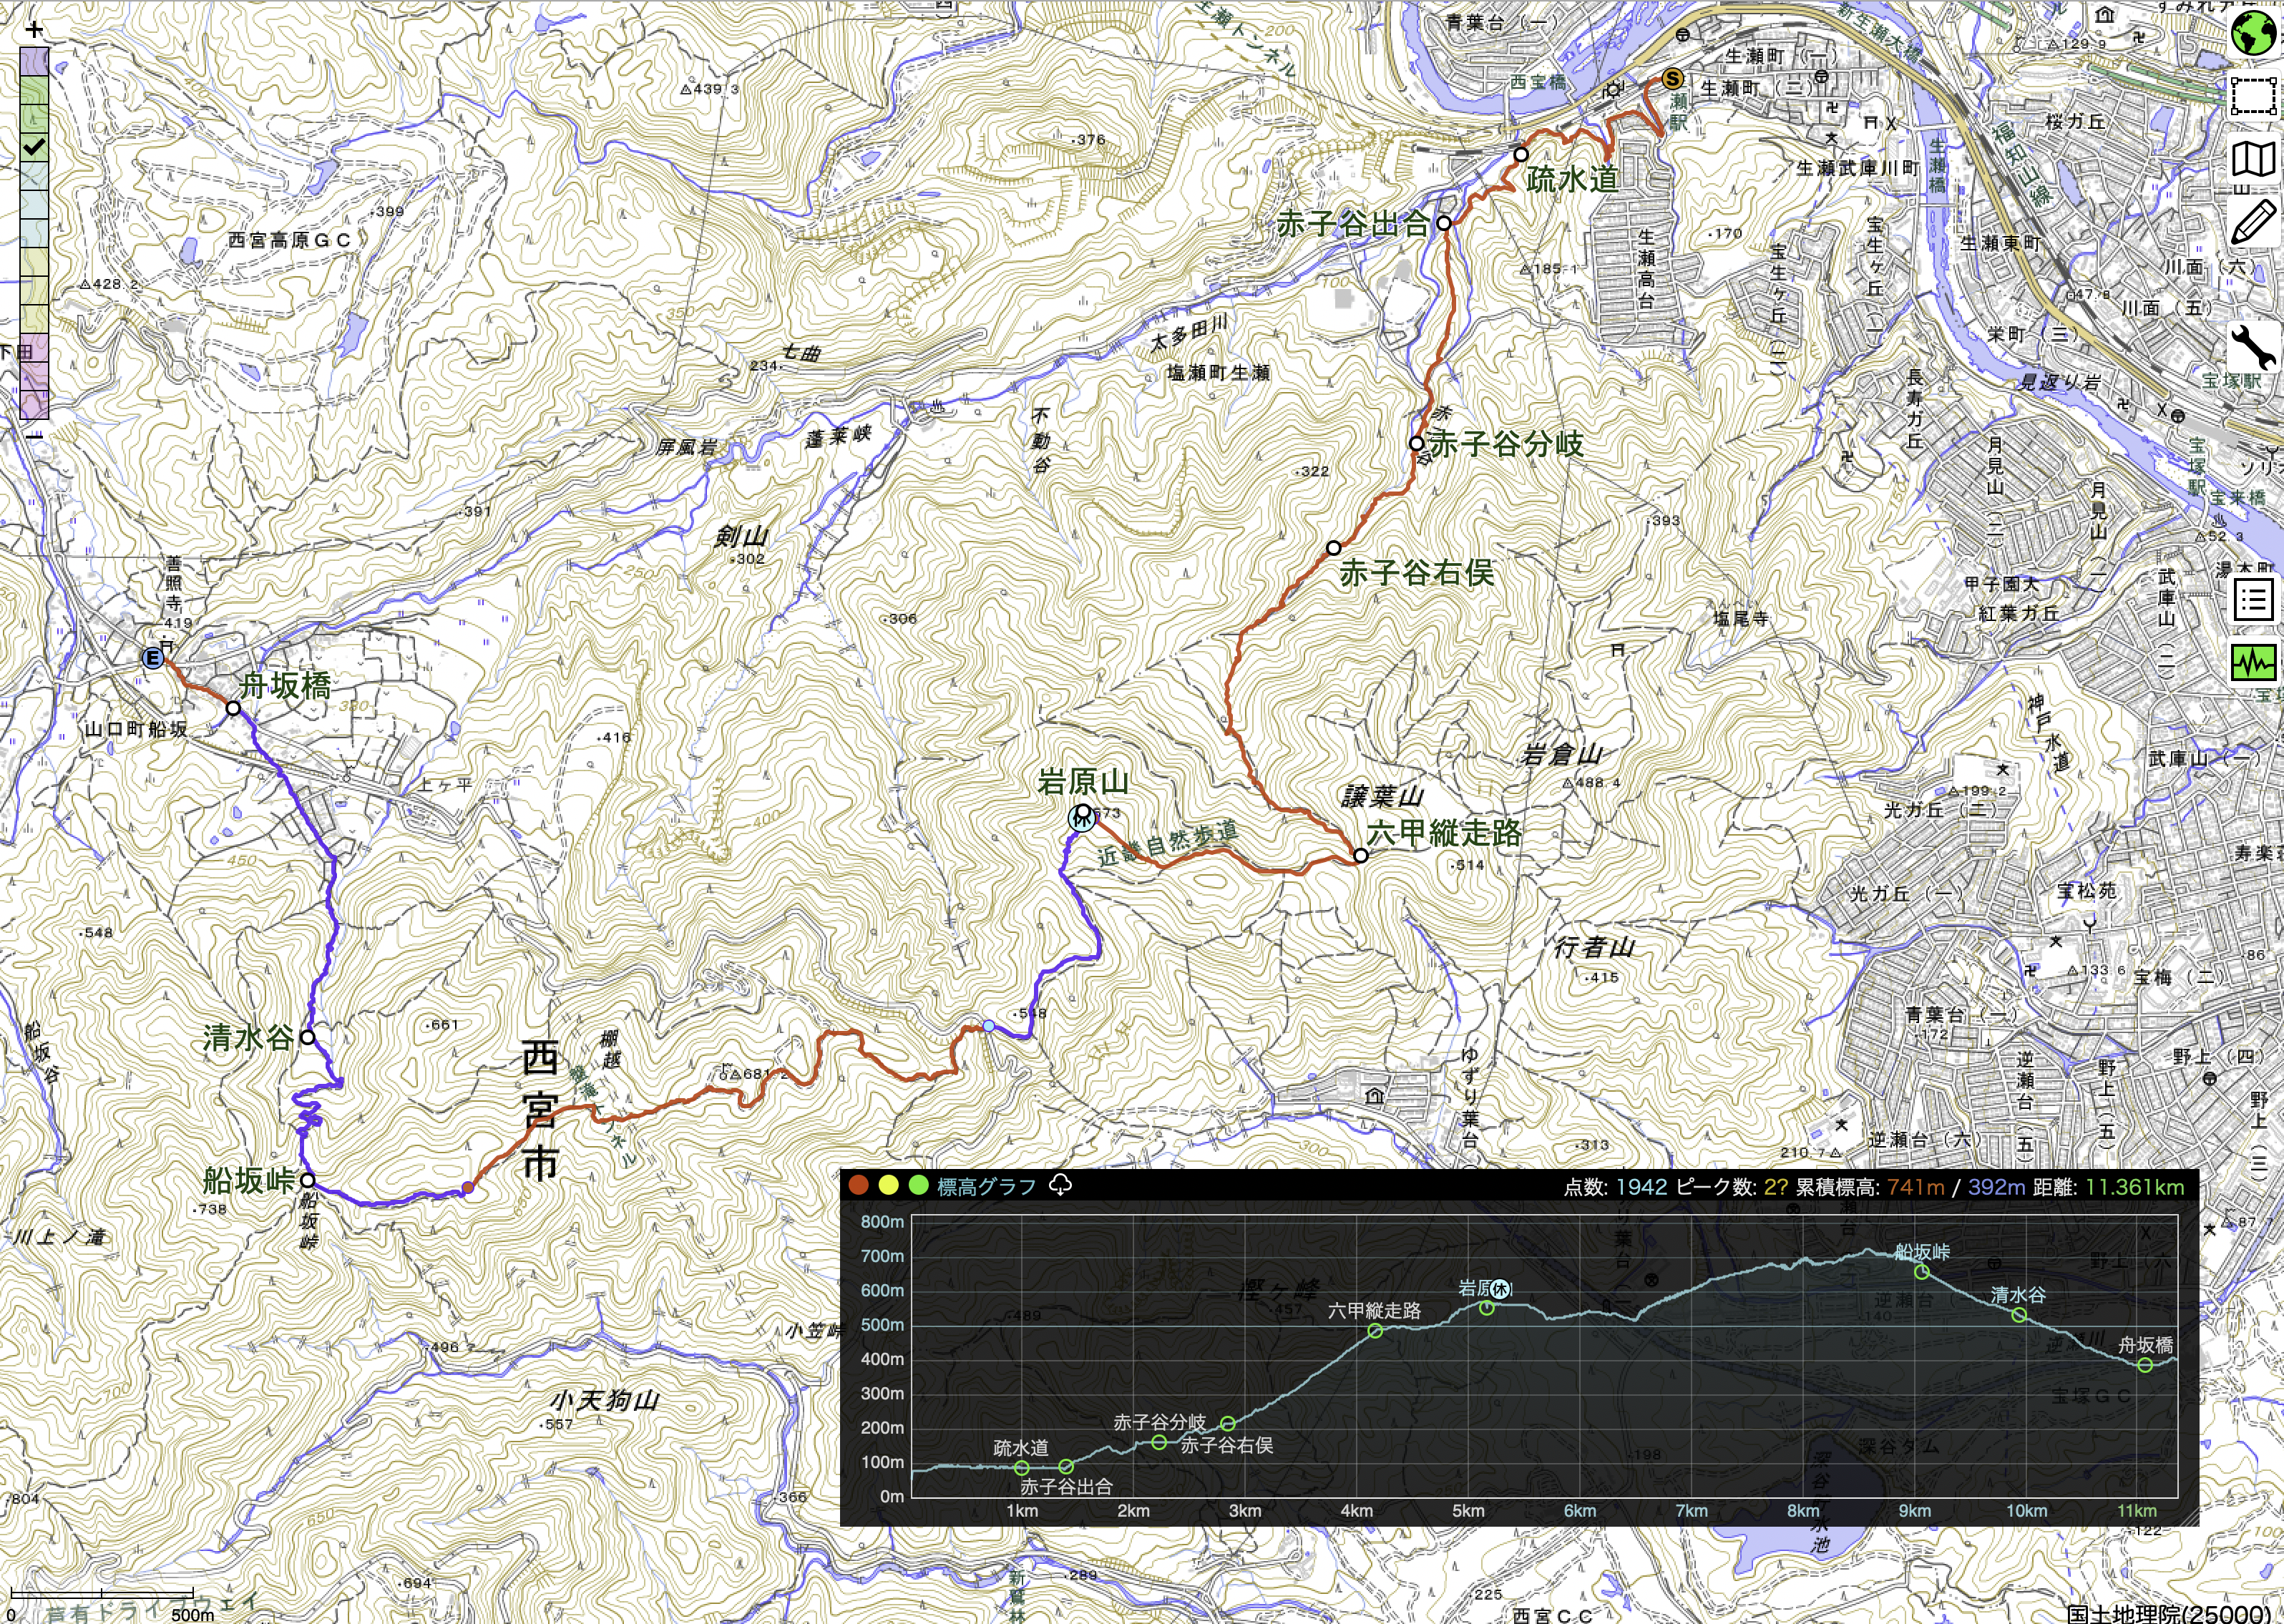Click the green dot on graph panel
Screen dimensions: 2284x1624
tap(918, 1185)
